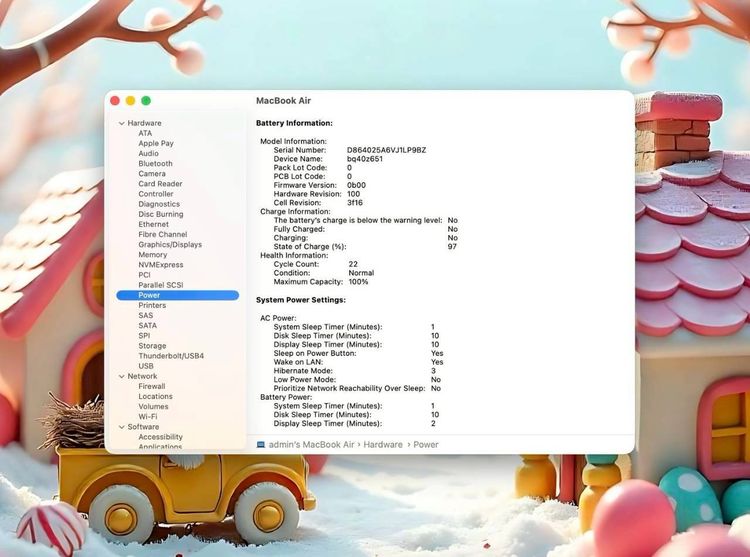Image resolution: width=750 pixels, height=557 pixels.
Task: Select PCI in the hardware list
Action: pyautogui.click(x=144, y=275)
